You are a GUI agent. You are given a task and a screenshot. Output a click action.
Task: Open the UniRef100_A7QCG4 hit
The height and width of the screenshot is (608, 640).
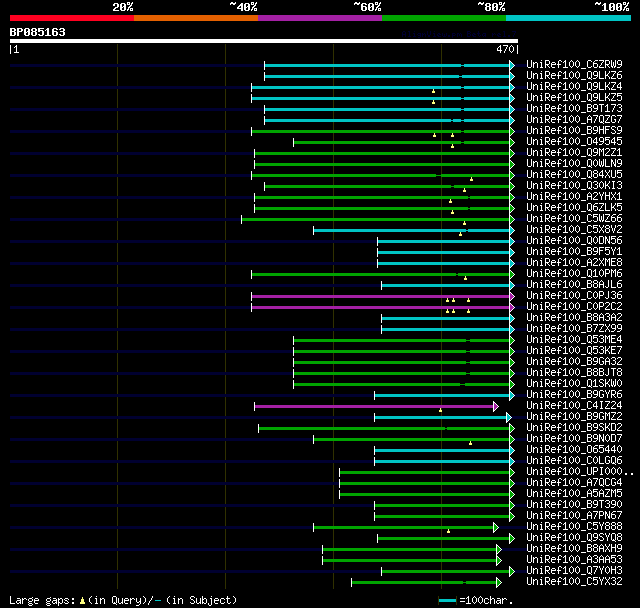(x=574, y=483)
